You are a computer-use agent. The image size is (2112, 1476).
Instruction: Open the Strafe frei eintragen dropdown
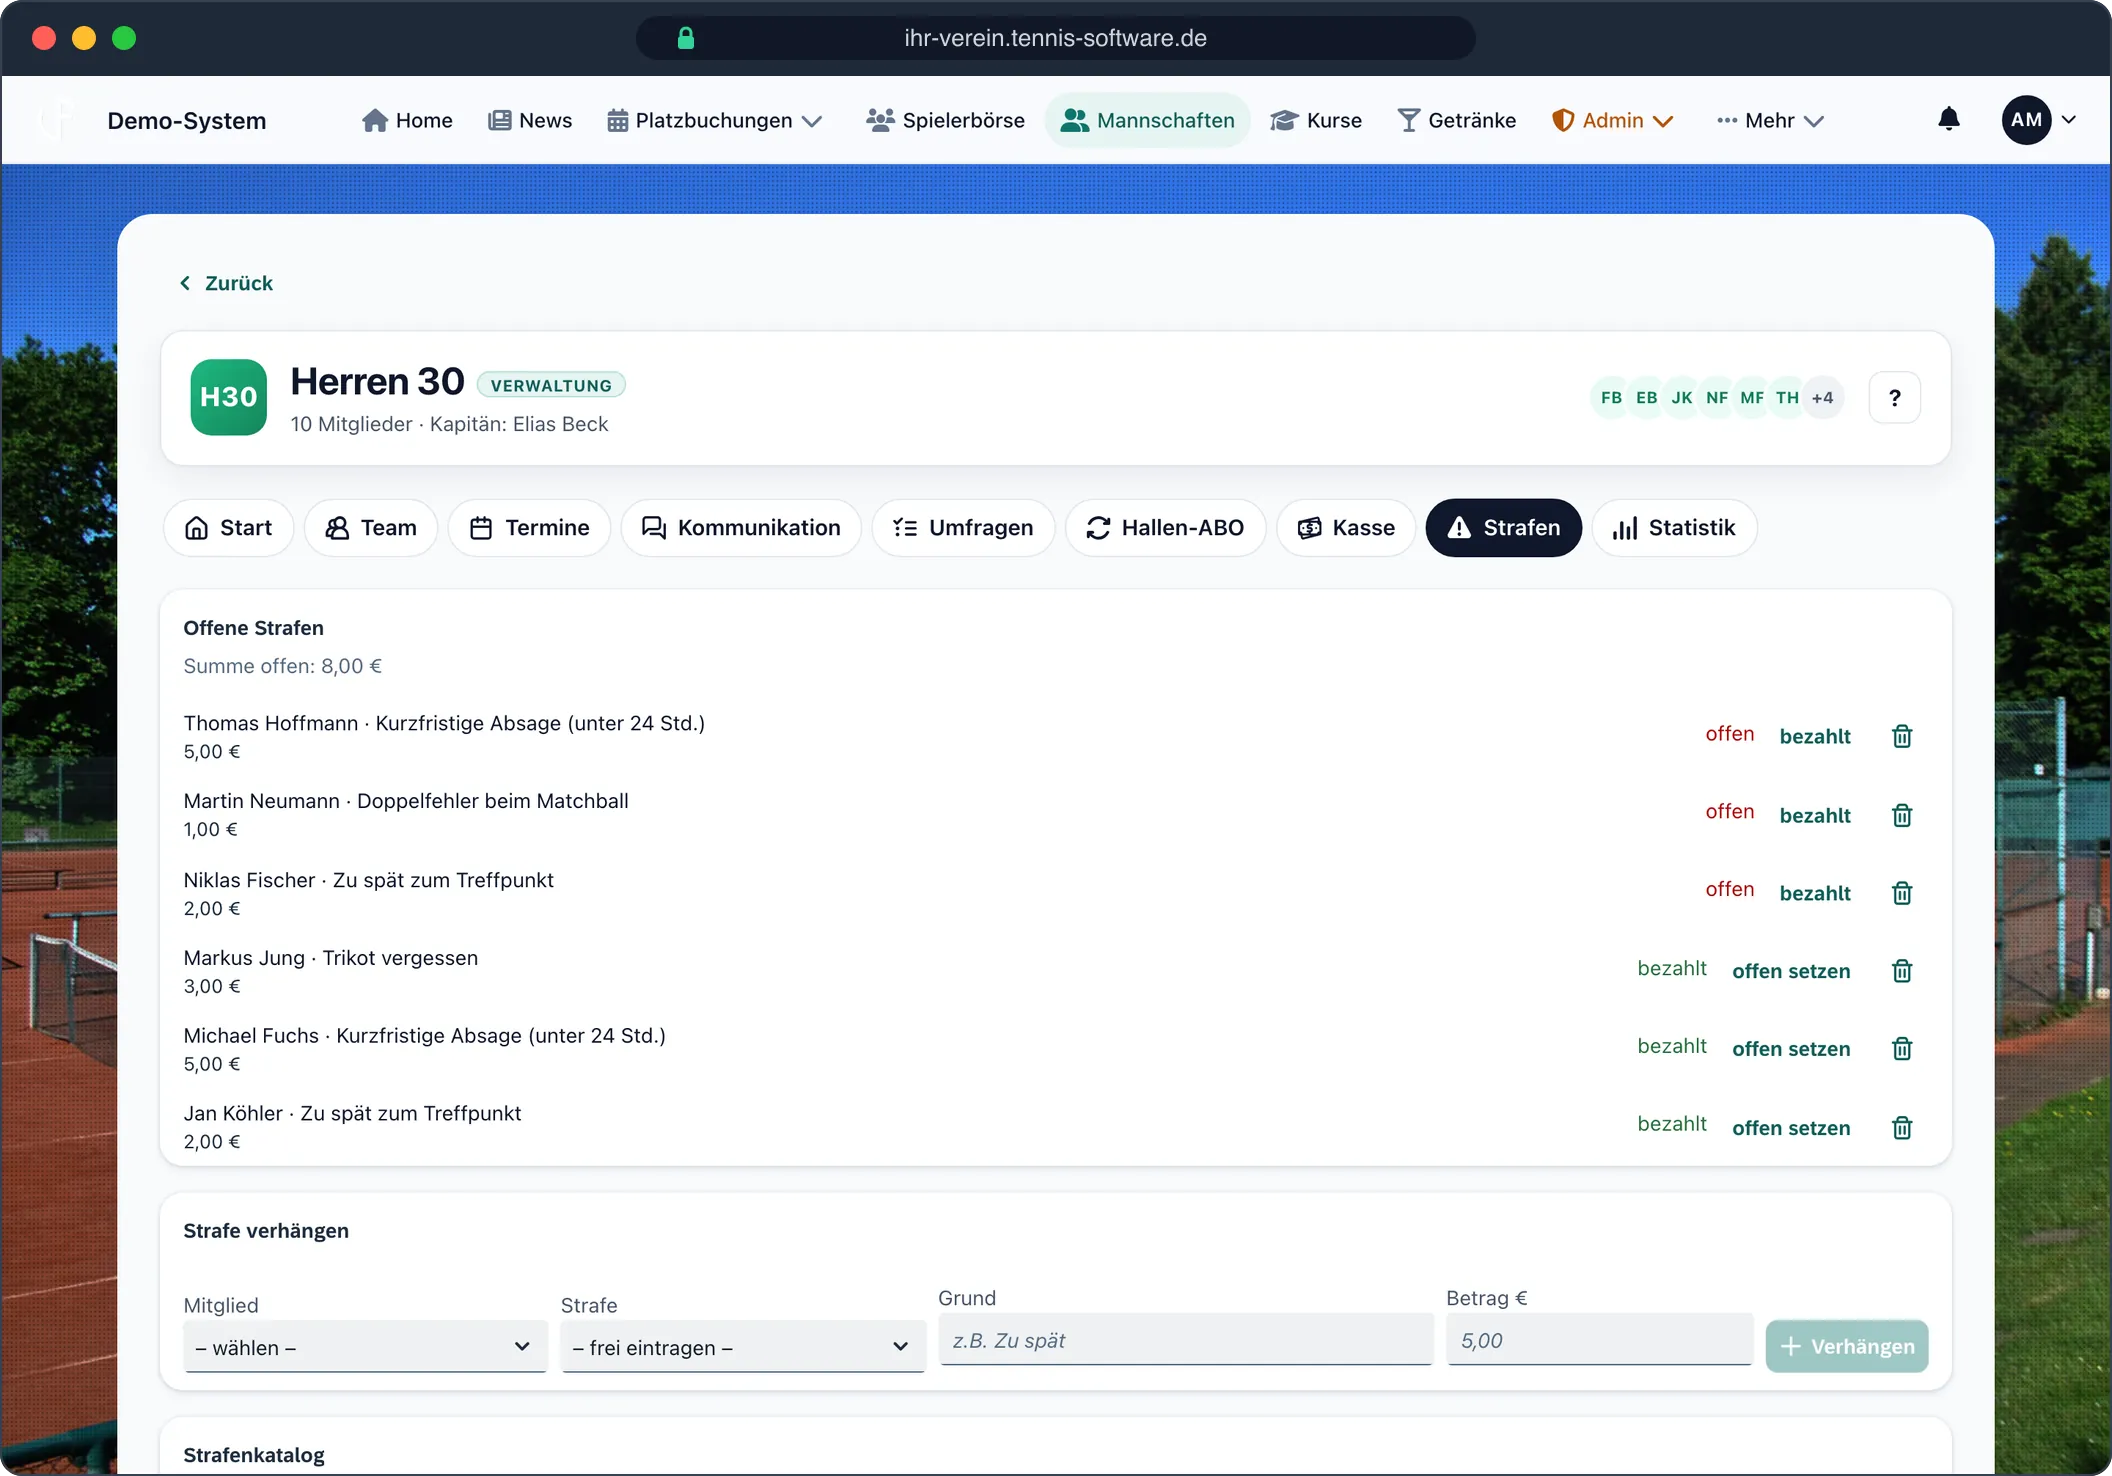point(743,1347)
